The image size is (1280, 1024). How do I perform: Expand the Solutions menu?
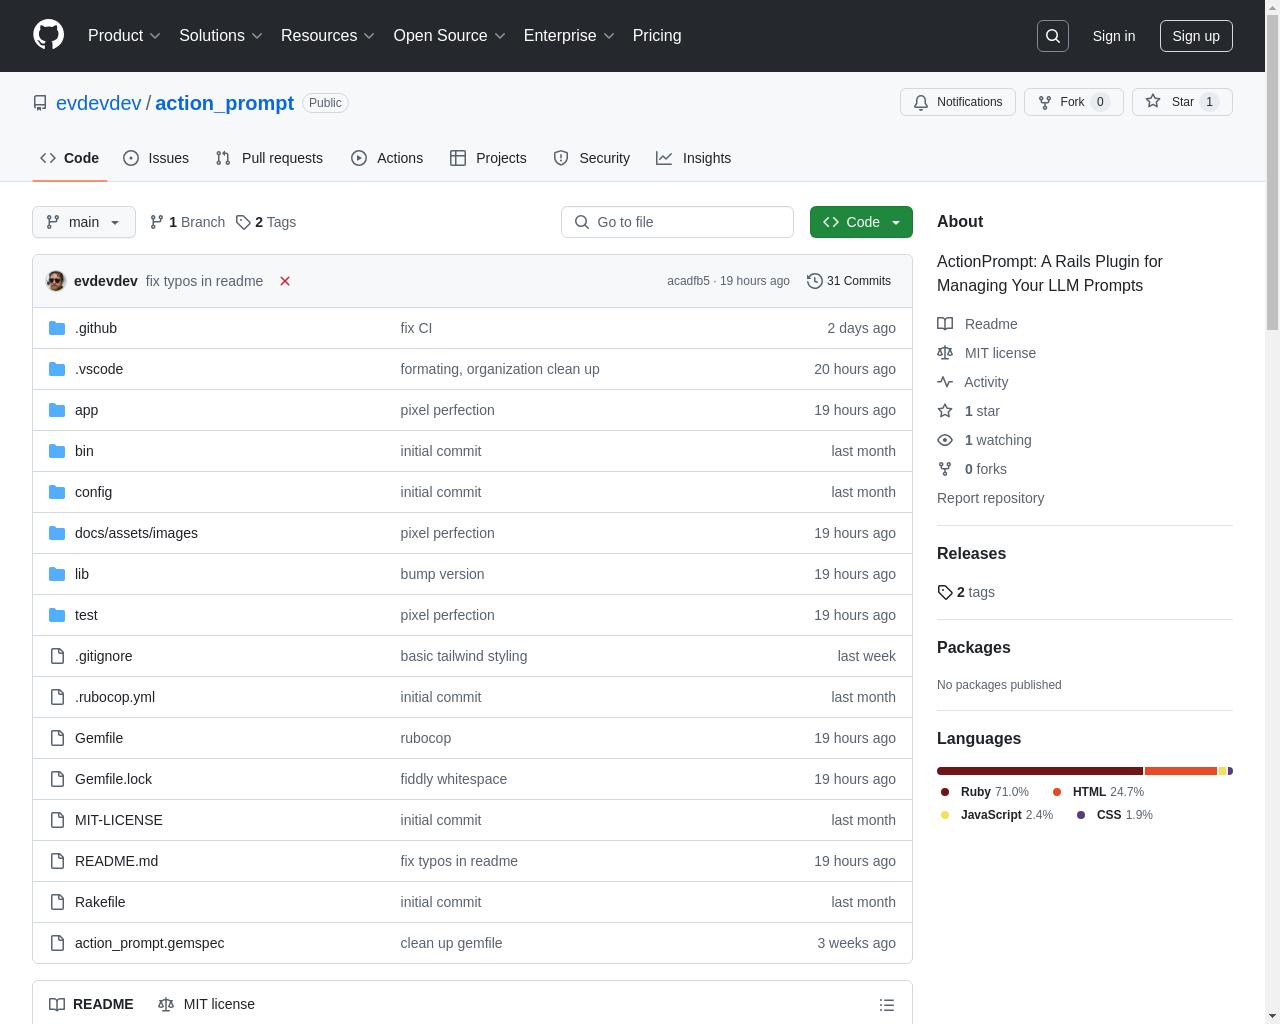pos(221,35)
